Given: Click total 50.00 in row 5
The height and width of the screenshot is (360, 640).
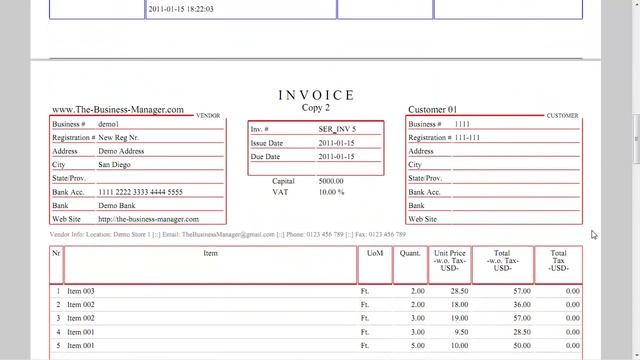Looking at the screenshot, I should coord(522,345).
